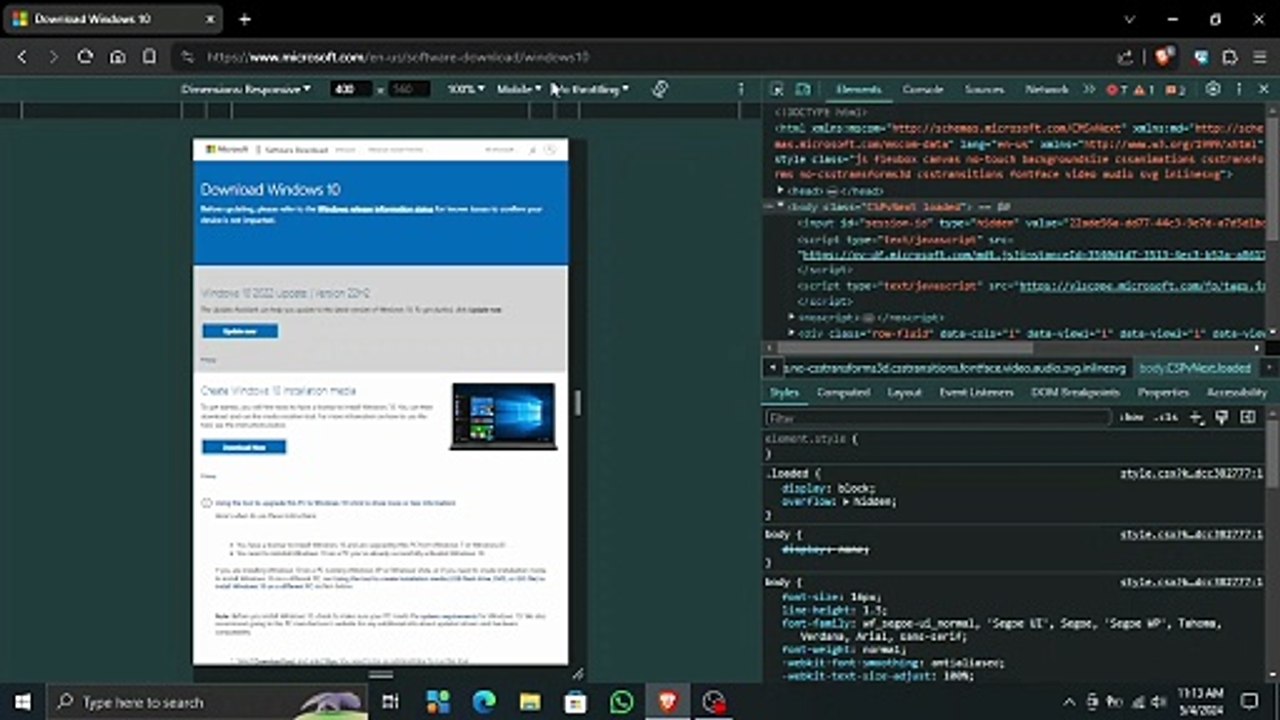
Task: Switch to the Console tab
Action: click(x=923, y=89)
